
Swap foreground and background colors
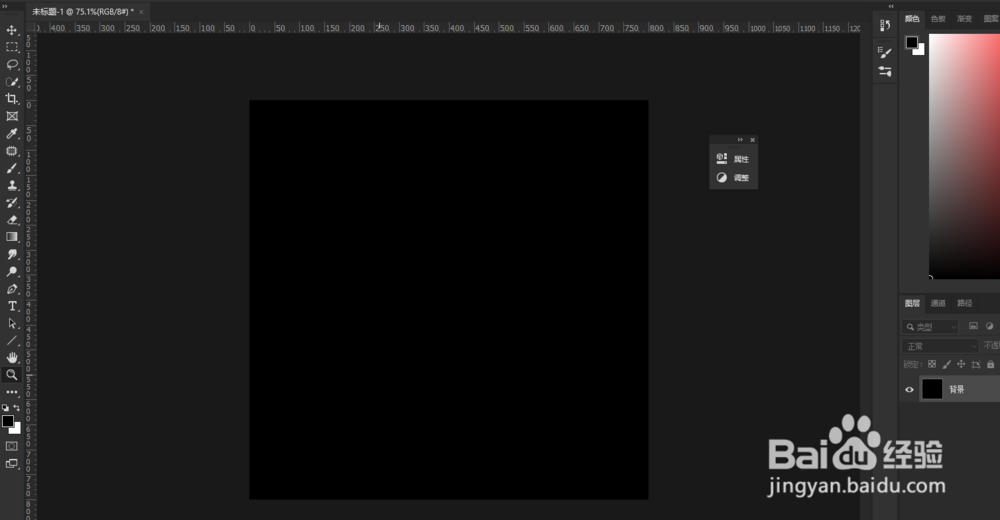coord(17,408)
